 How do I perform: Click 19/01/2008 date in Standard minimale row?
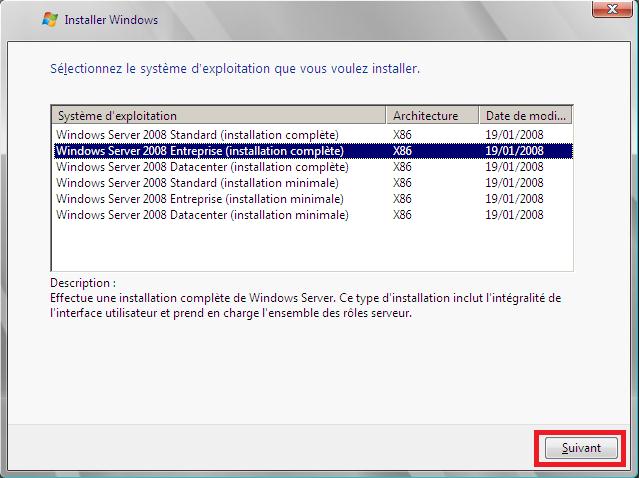click(x=514, y=183)
